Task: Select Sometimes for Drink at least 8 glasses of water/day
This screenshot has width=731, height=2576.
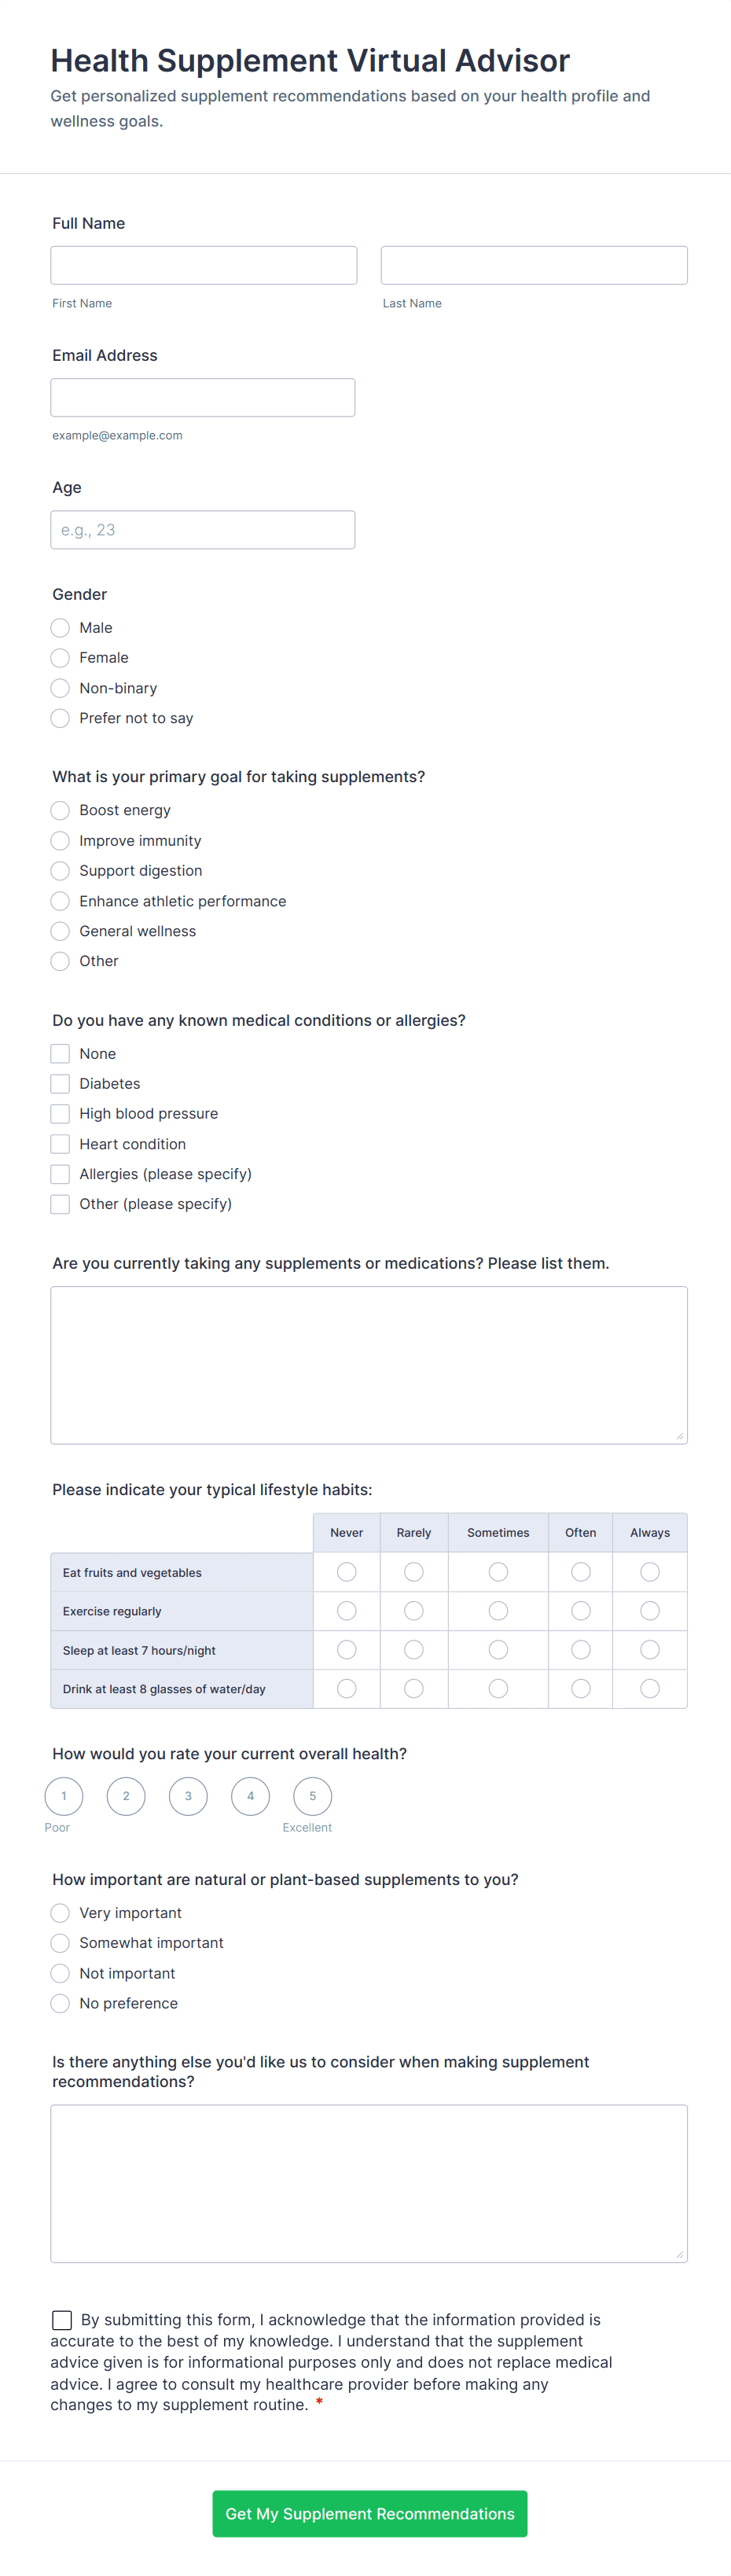Action: (x=498, y=1689)
